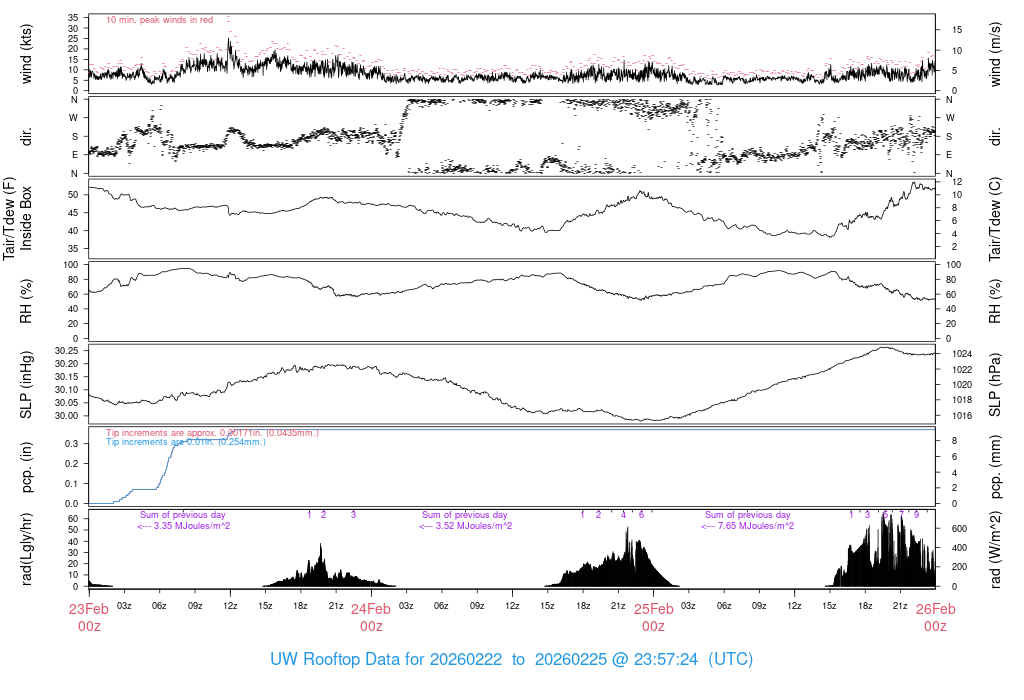1024x700 pixels.
Task: Select the "rad(Lgly/hr)" axis label
Action: coord(26,549)
